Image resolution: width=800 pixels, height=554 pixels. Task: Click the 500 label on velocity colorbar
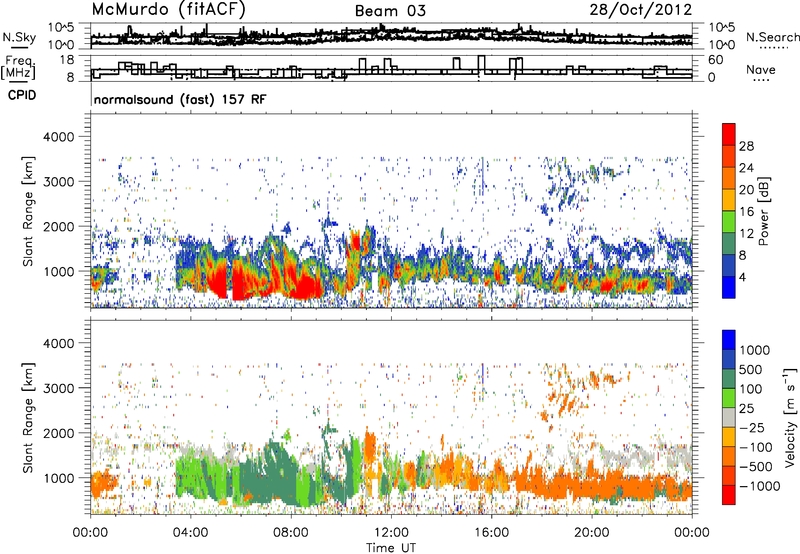click(x=751, y=369)
